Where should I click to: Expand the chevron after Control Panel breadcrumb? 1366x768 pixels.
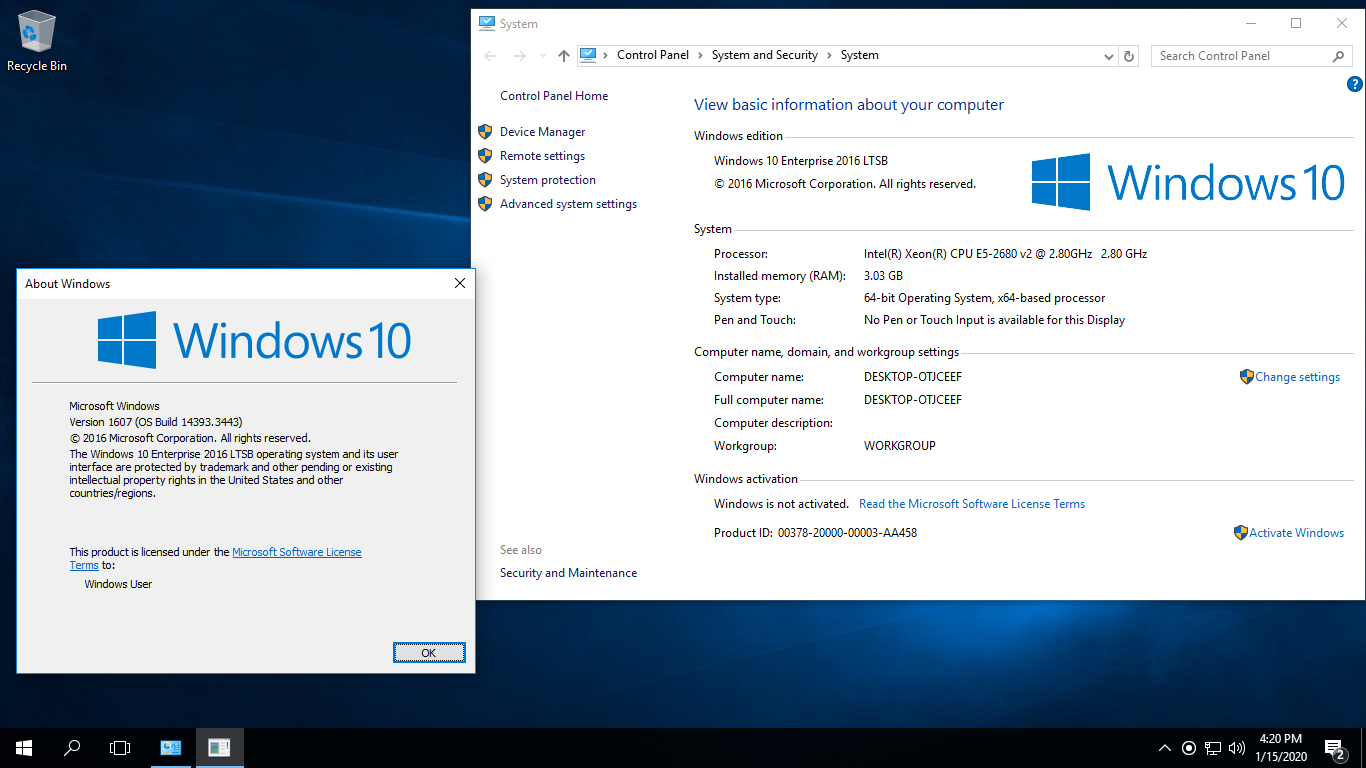700,56
